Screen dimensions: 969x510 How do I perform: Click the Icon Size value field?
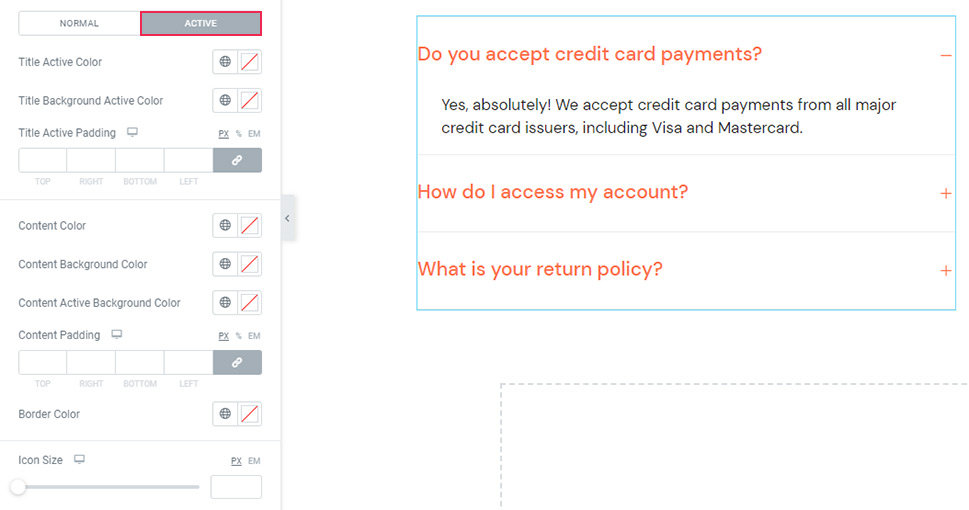236,487
